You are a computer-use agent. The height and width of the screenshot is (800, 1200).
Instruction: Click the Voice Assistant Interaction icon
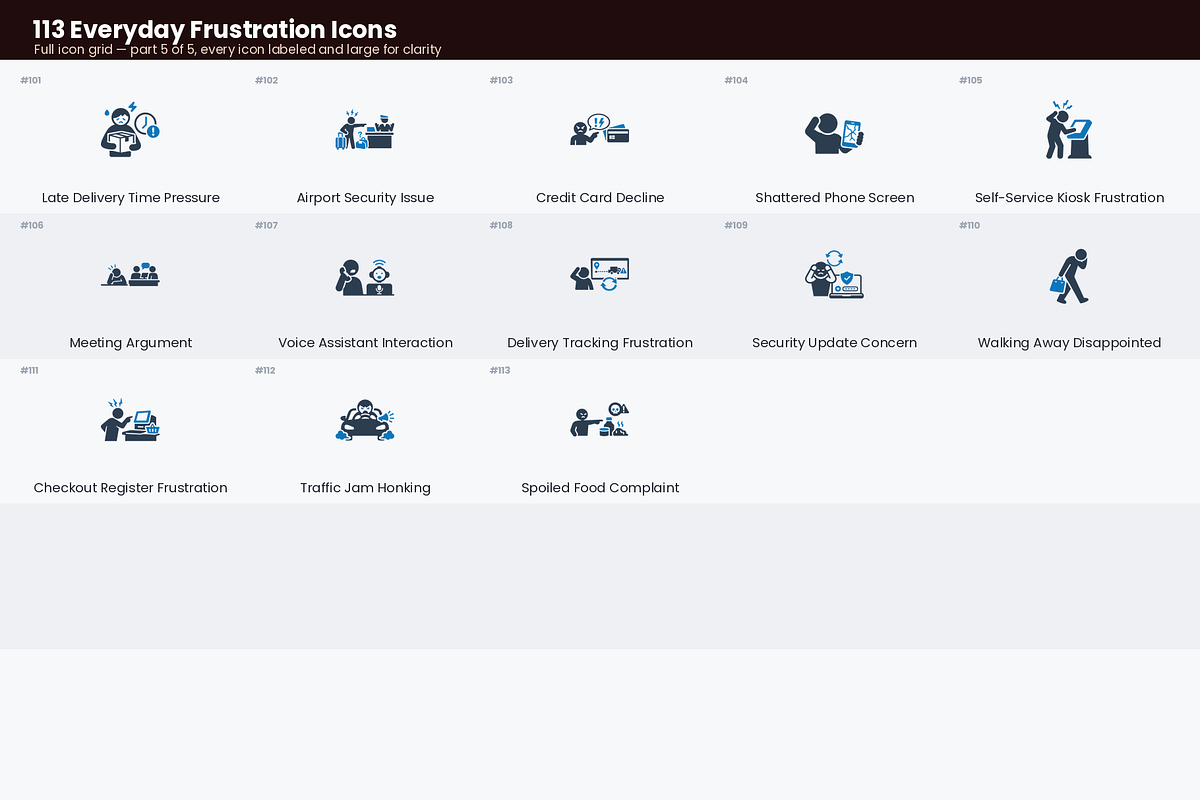coord(365,276)
